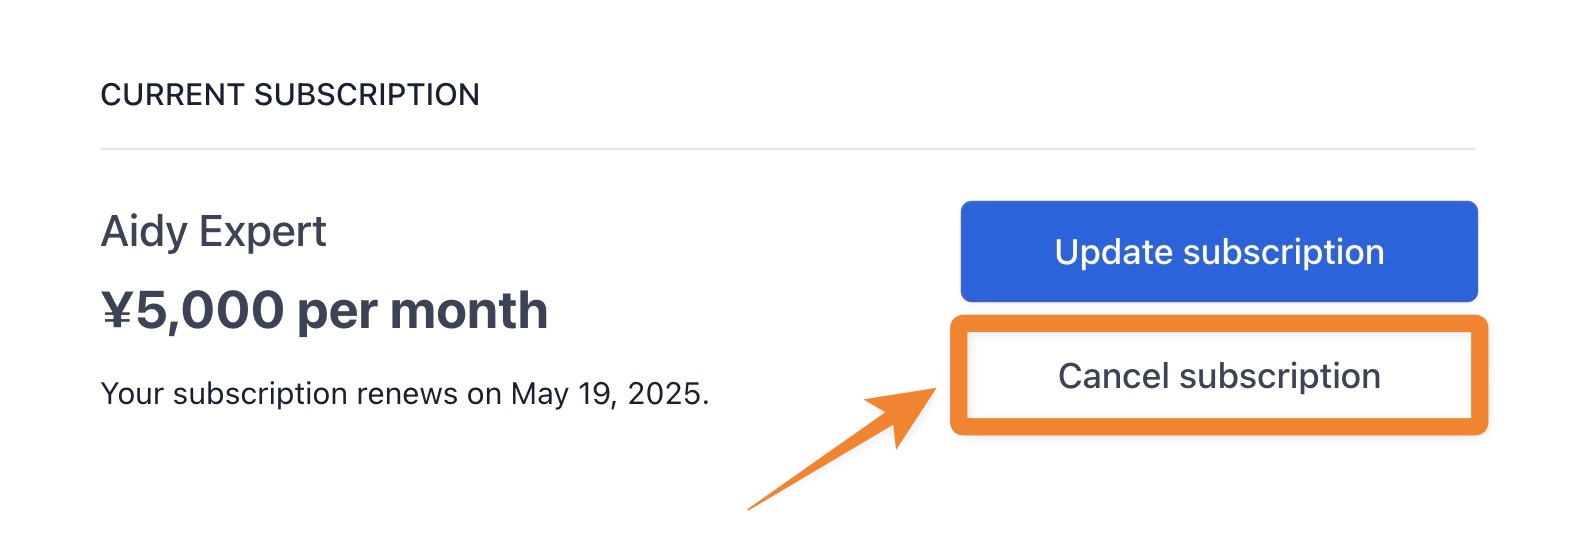
Task: Click the subscription renewal notice text
Action: point(405,394)
